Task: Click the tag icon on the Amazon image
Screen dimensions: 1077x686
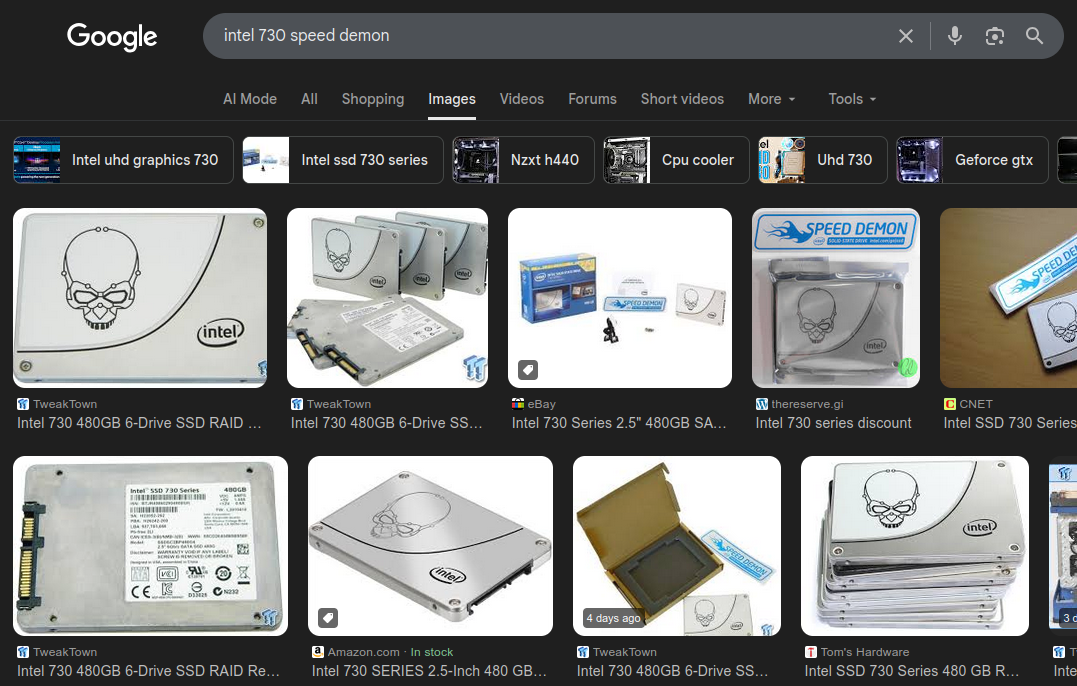Action: tap(328, 617)
